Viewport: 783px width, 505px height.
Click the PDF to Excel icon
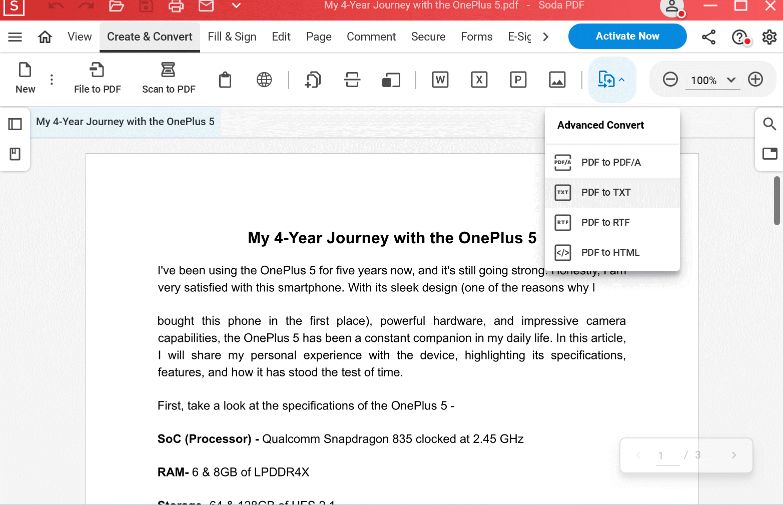pyautogui.click(x=479, y=80)
